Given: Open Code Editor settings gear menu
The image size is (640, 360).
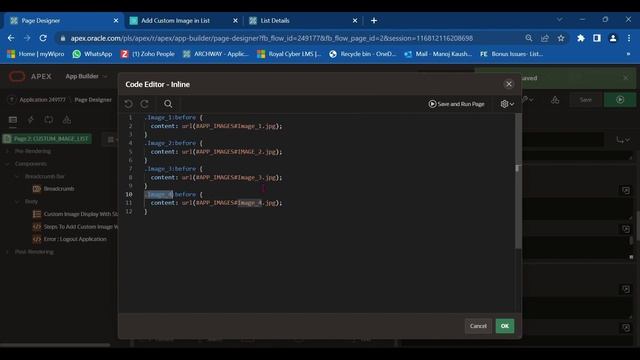Looking at the screenshot, I should [x=507, y=104].
